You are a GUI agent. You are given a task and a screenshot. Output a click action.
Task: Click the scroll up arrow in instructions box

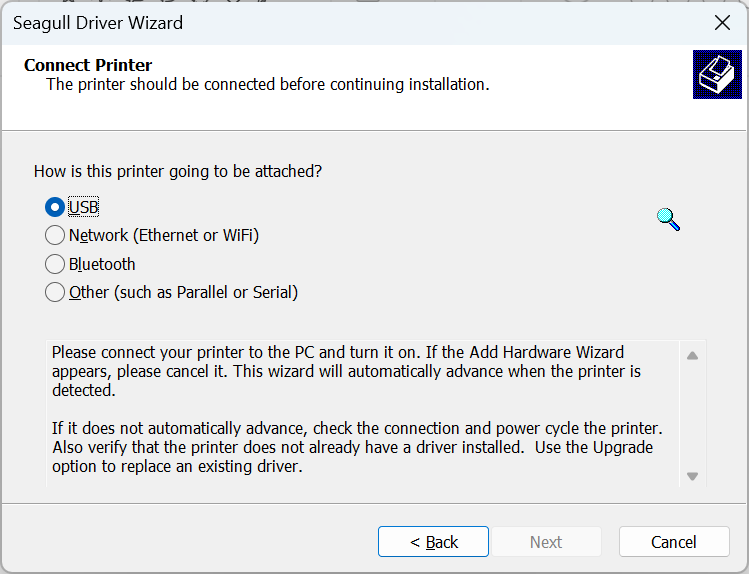pyautogui.click(x=692, y=355)
